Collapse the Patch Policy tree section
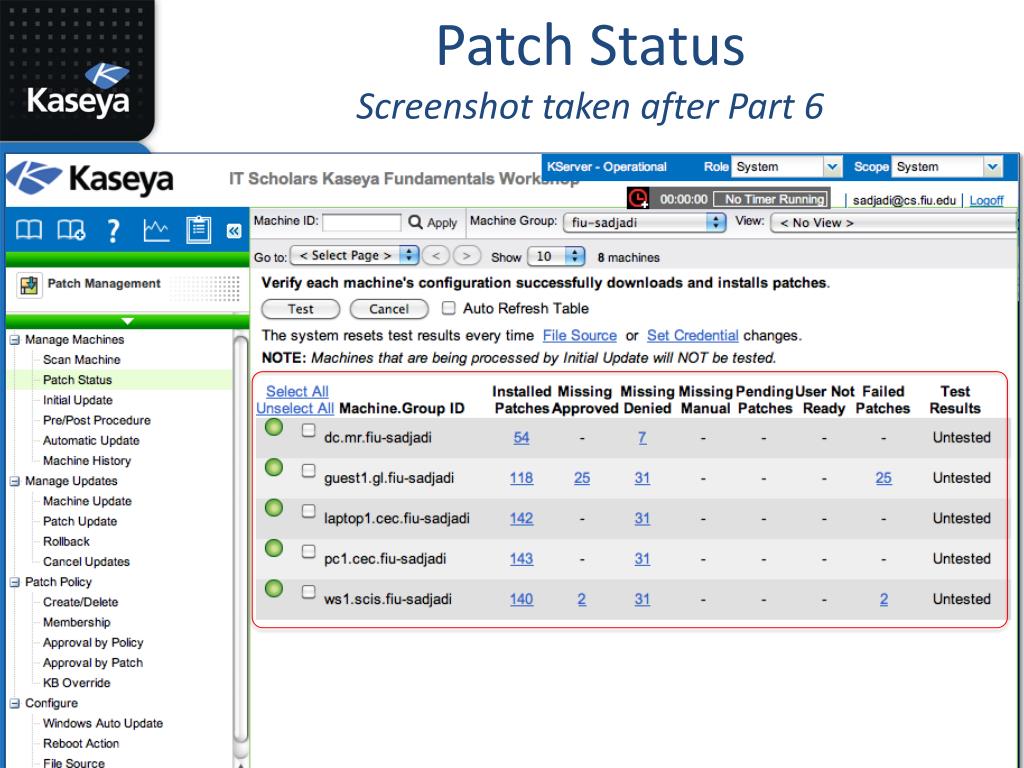The image size is (1024, 768). (14, 582)
